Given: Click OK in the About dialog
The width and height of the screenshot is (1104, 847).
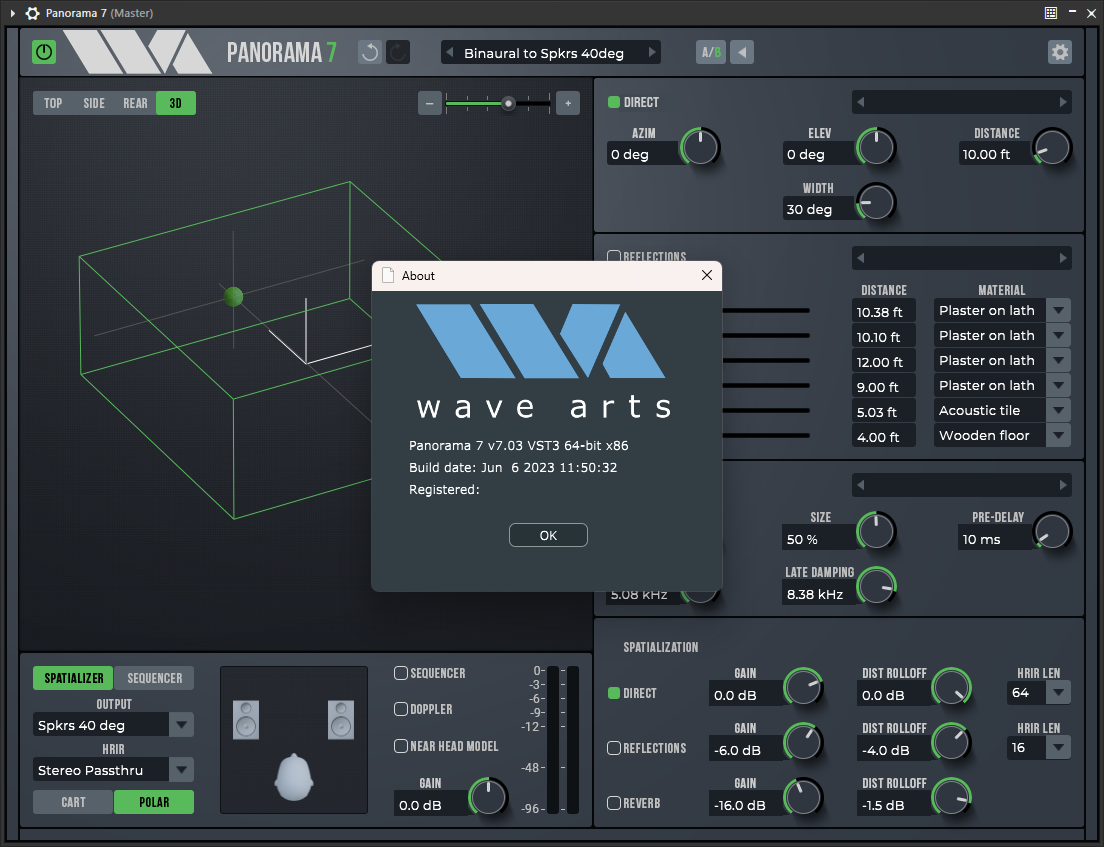Looking at the screenshot, I should click(x=548, y=535).
